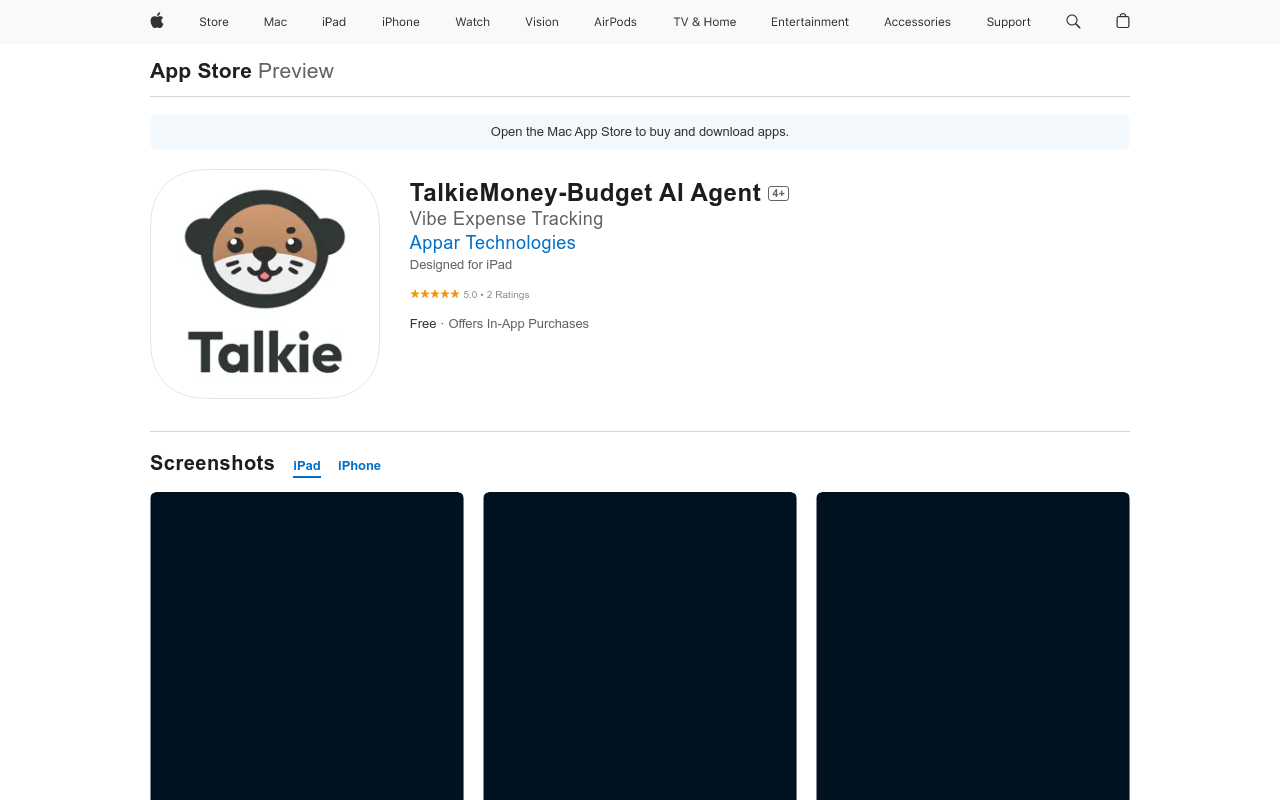Open the Appar Technologies developer link
1280x800 pixels.
pyautogui.click(x=493, y=243)
